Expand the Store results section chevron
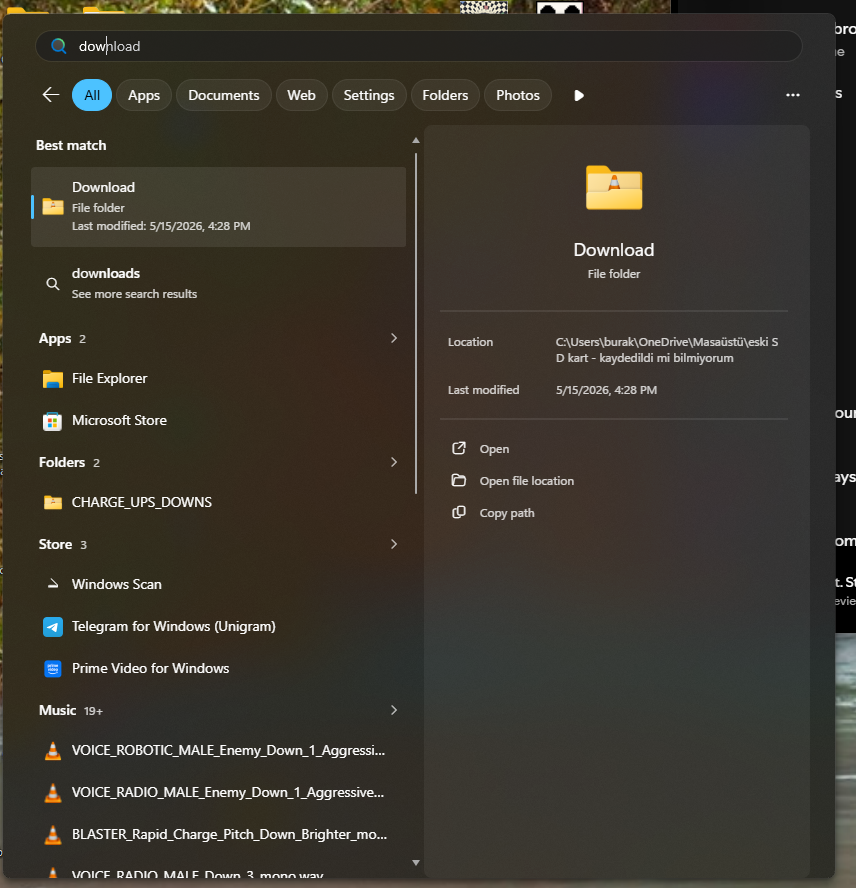The width and height of the screenshot is (856, 888). (x=394, y=544)
